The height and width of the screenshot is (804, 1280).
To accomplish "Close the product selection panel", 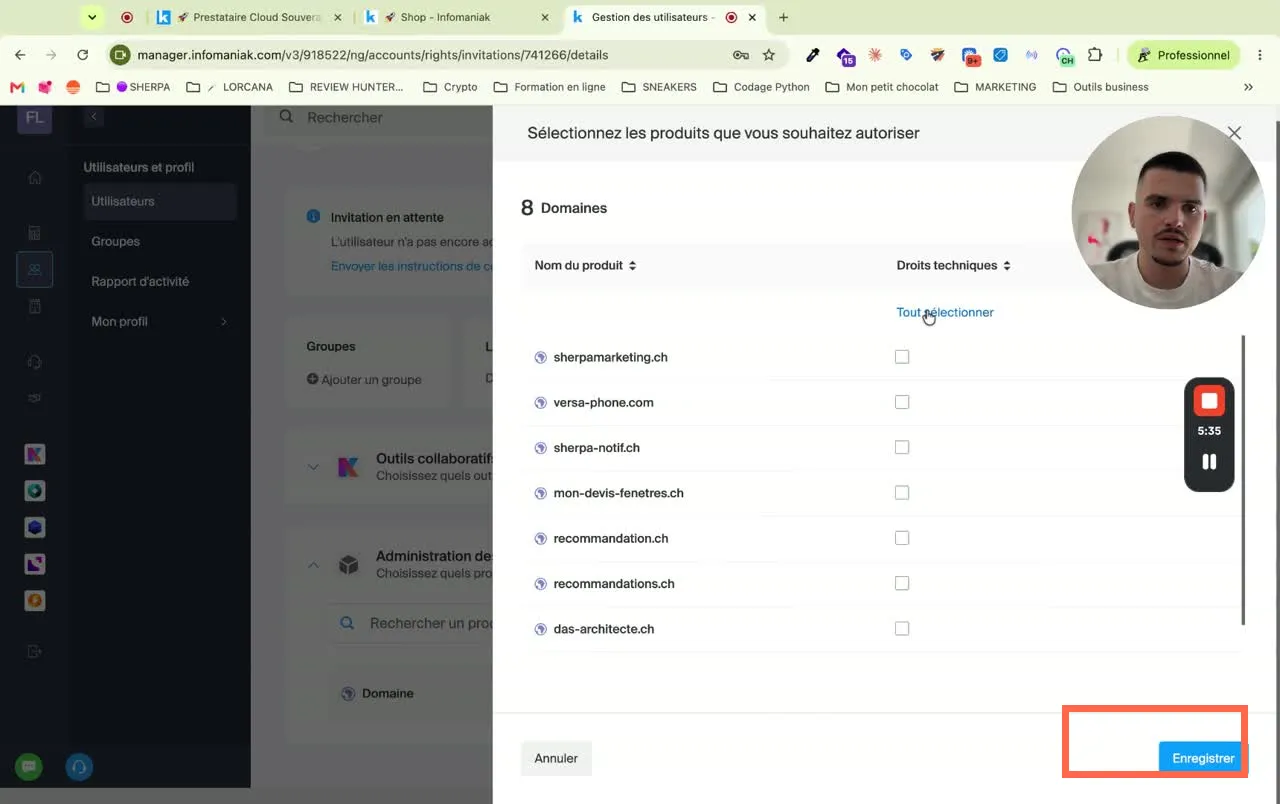I will [x=1234, y=133].
